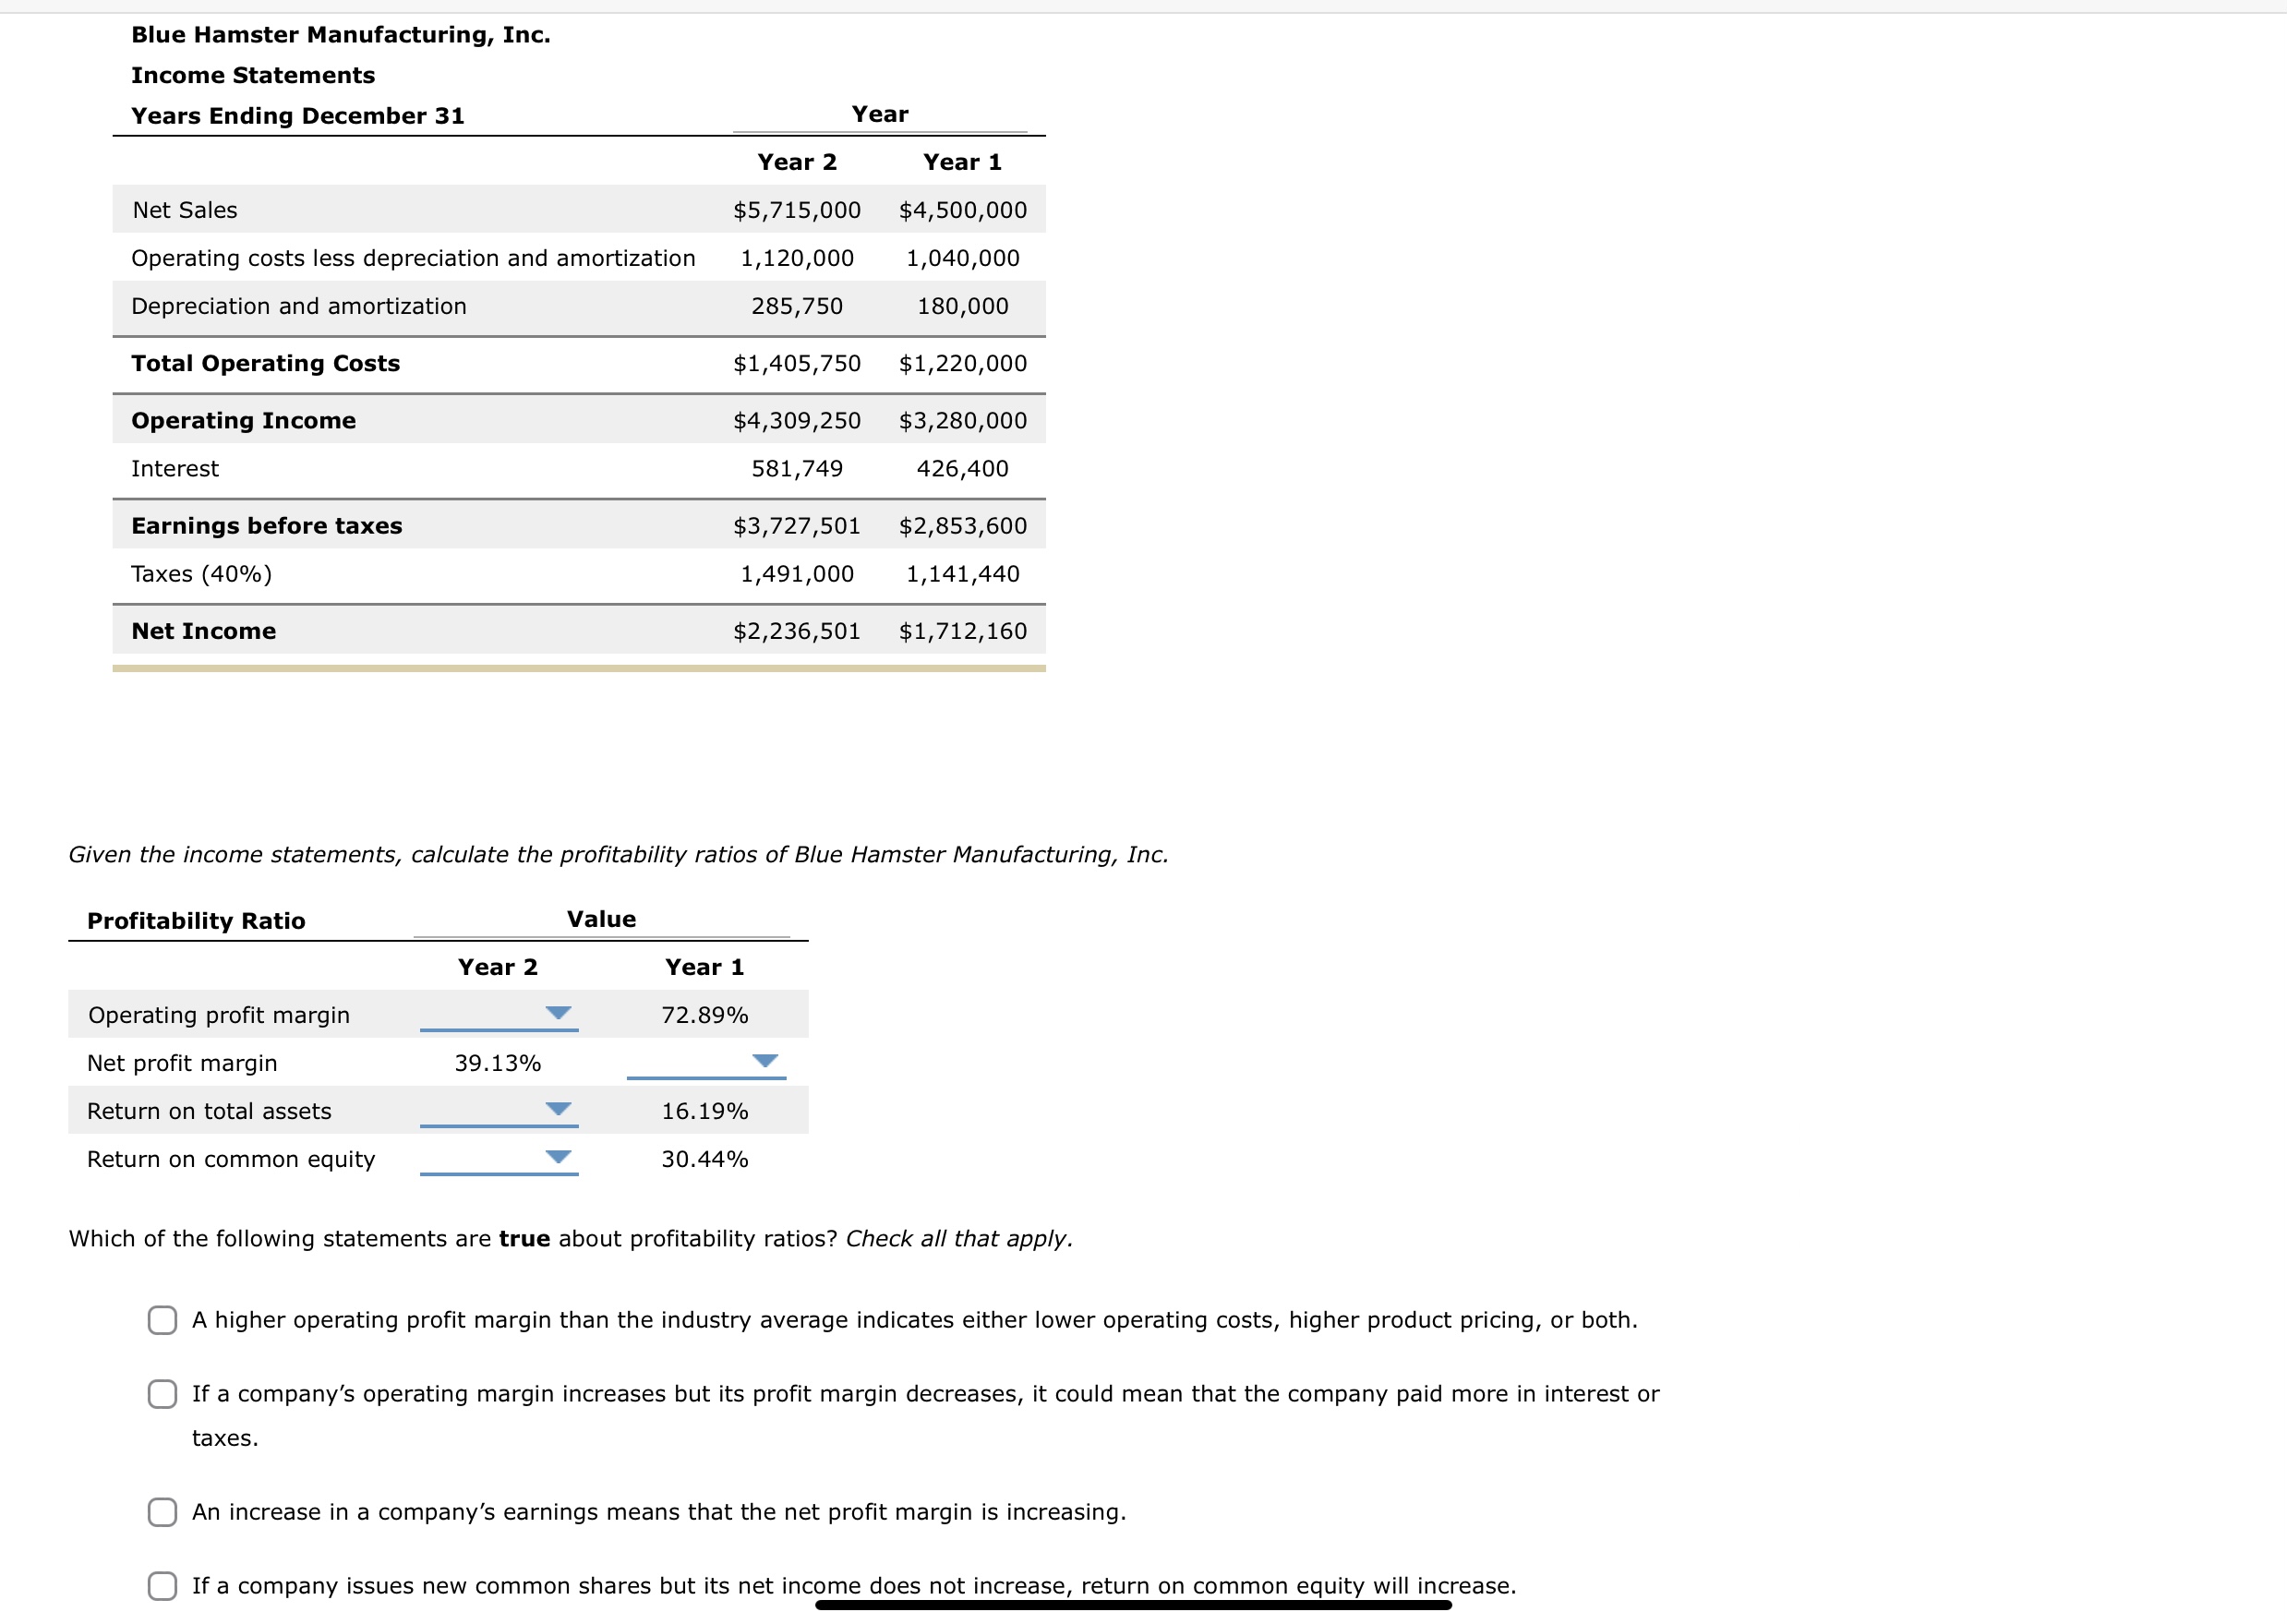Open the Net profit margin Year 1 dropdown
Screen dimensions: 2287x1624
tap(765, 1062)
